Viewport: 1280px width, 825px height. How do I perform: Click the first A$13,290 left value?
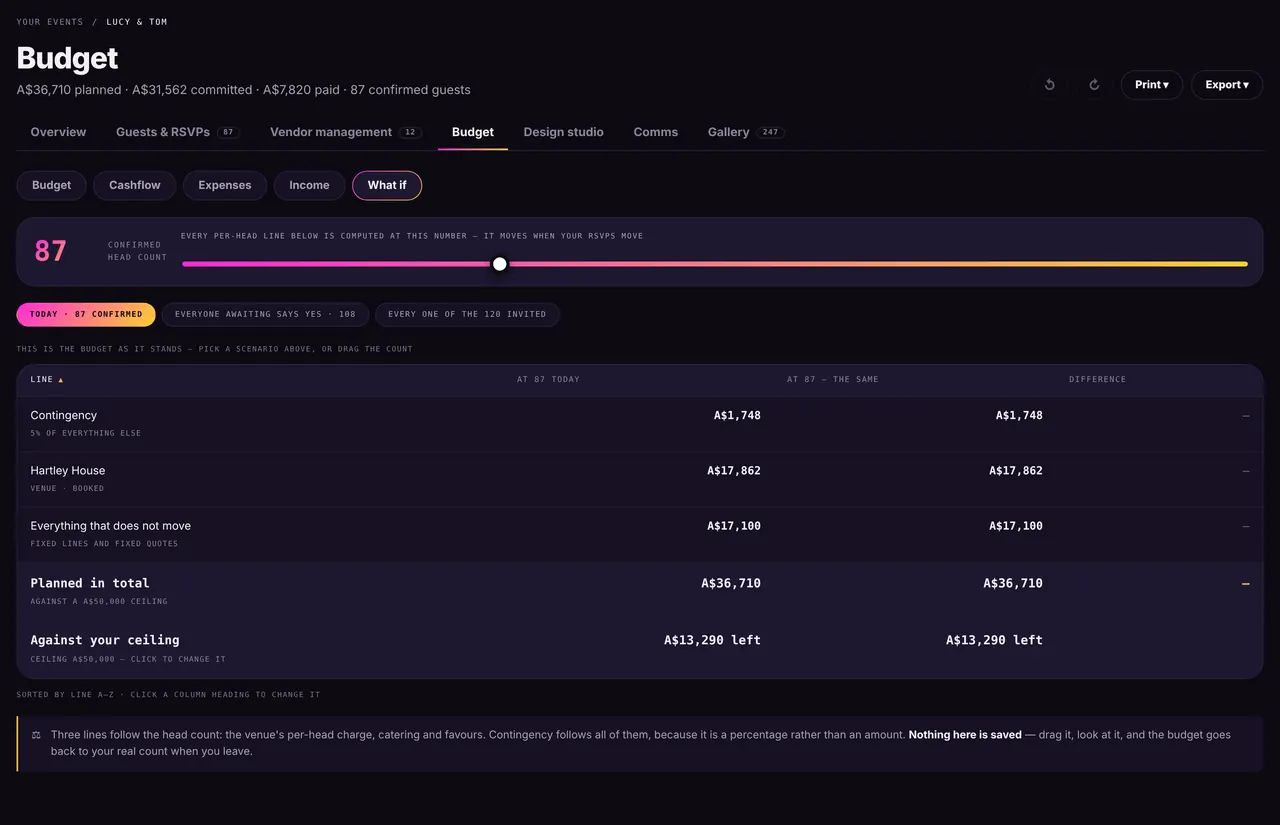(712, 640)
